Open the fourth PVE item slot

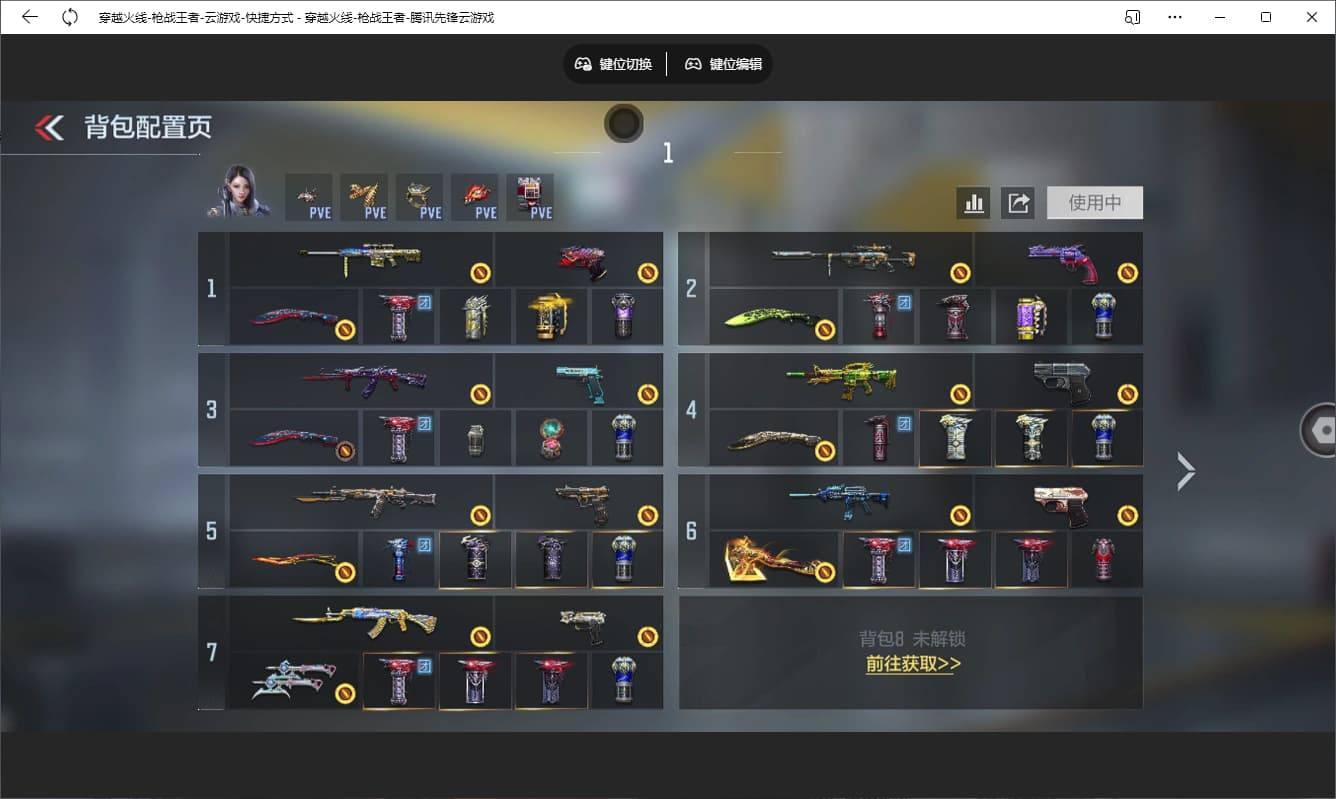[475, 197]
